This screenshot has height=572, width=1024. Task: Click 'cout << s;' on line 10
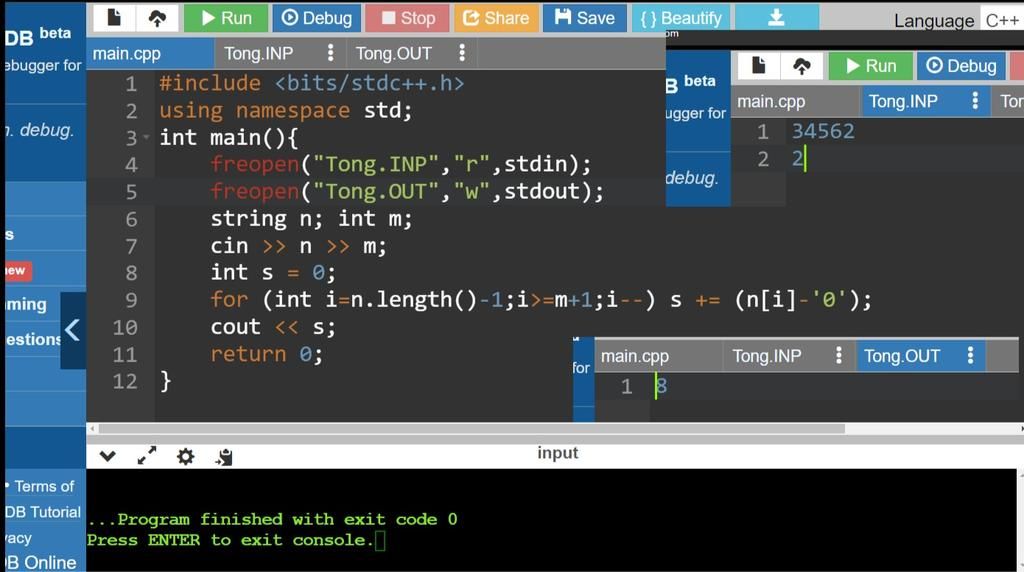(273, 327)
